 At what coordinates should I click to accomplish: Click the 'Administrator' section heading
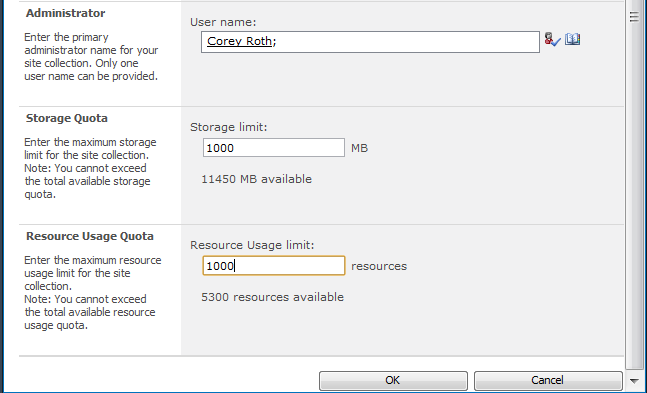[66, 13]
